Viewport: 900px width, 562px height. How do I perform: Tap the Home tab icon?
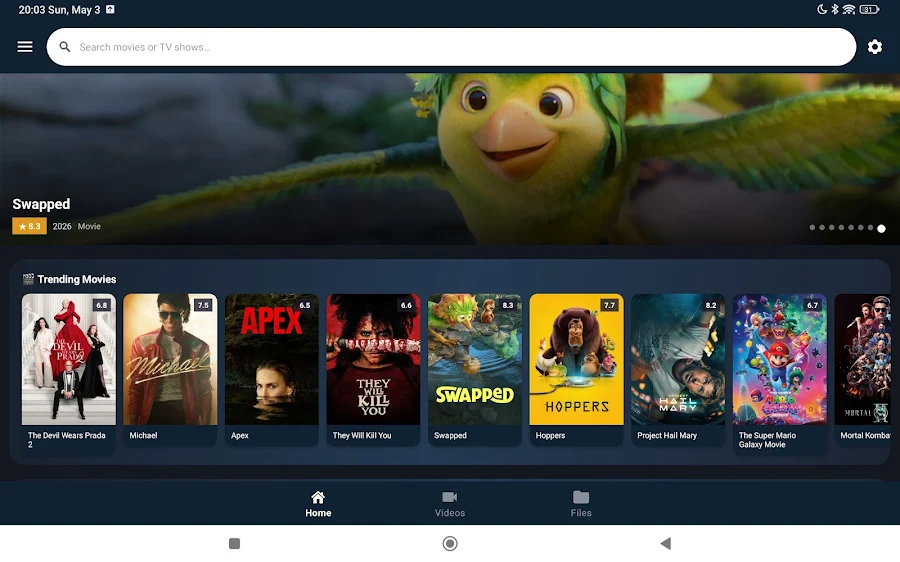click(x=318, y=497)
